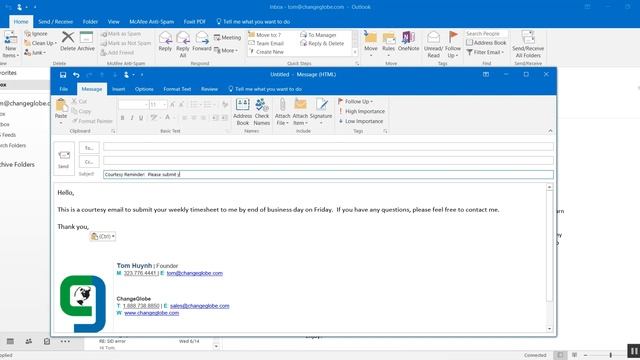Click the ChangeGlobe logo image in signature
Image resolution: width=640 pixels, height=360 pixels.
tap(83, 303)
